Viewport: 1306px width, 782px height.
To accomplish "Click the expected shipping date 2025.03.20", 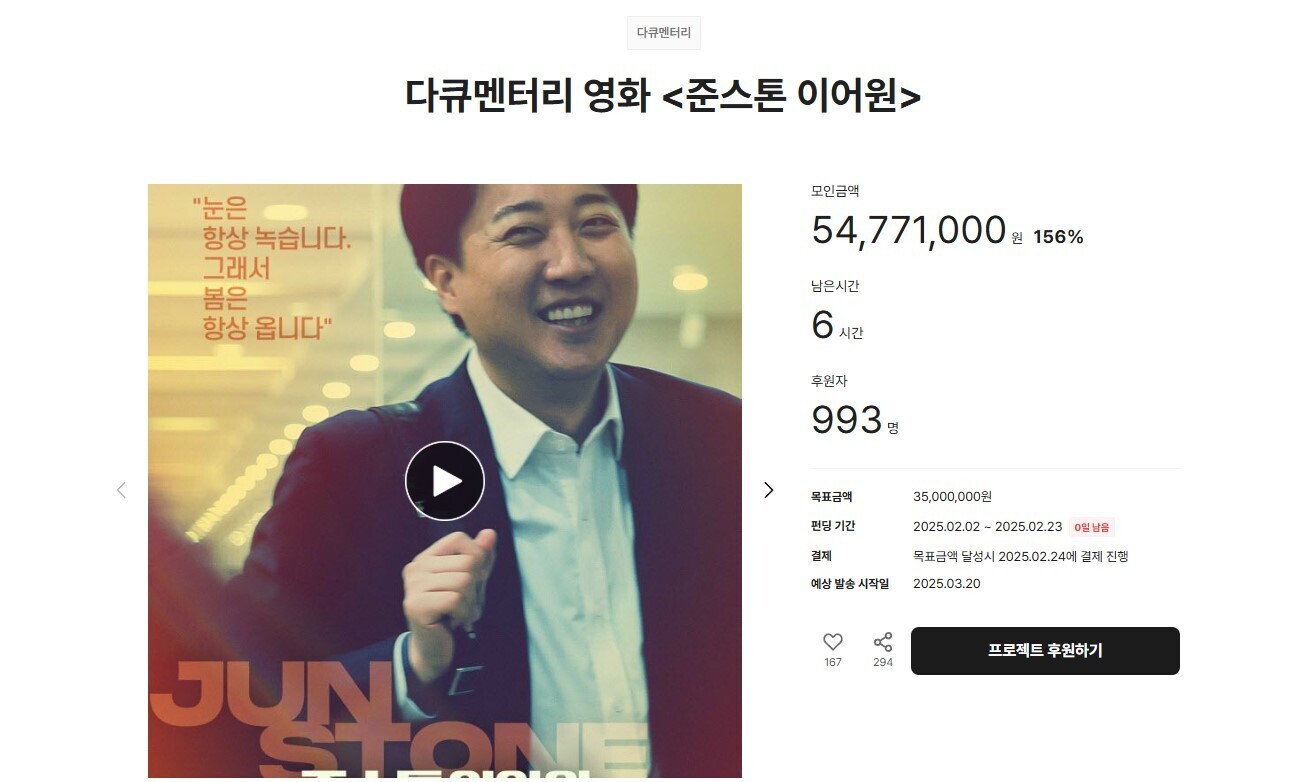I will click(947, 584).
